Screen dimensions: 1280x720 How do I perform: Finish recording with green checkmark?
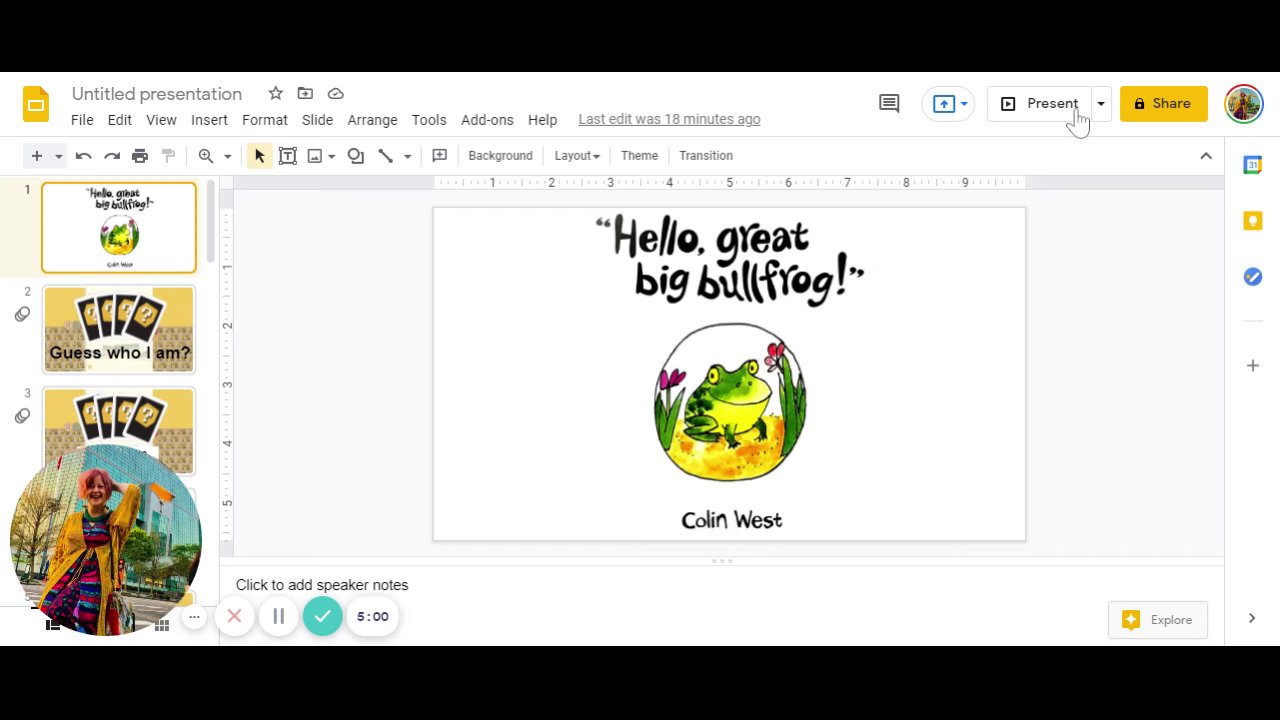click(x=322, y=617)
